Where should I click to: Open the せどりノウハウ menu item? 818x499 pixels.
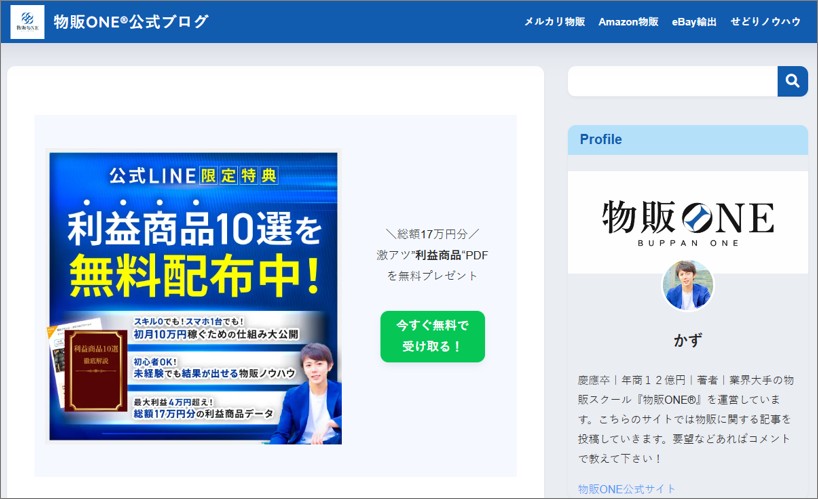click(x=765, y=22)
